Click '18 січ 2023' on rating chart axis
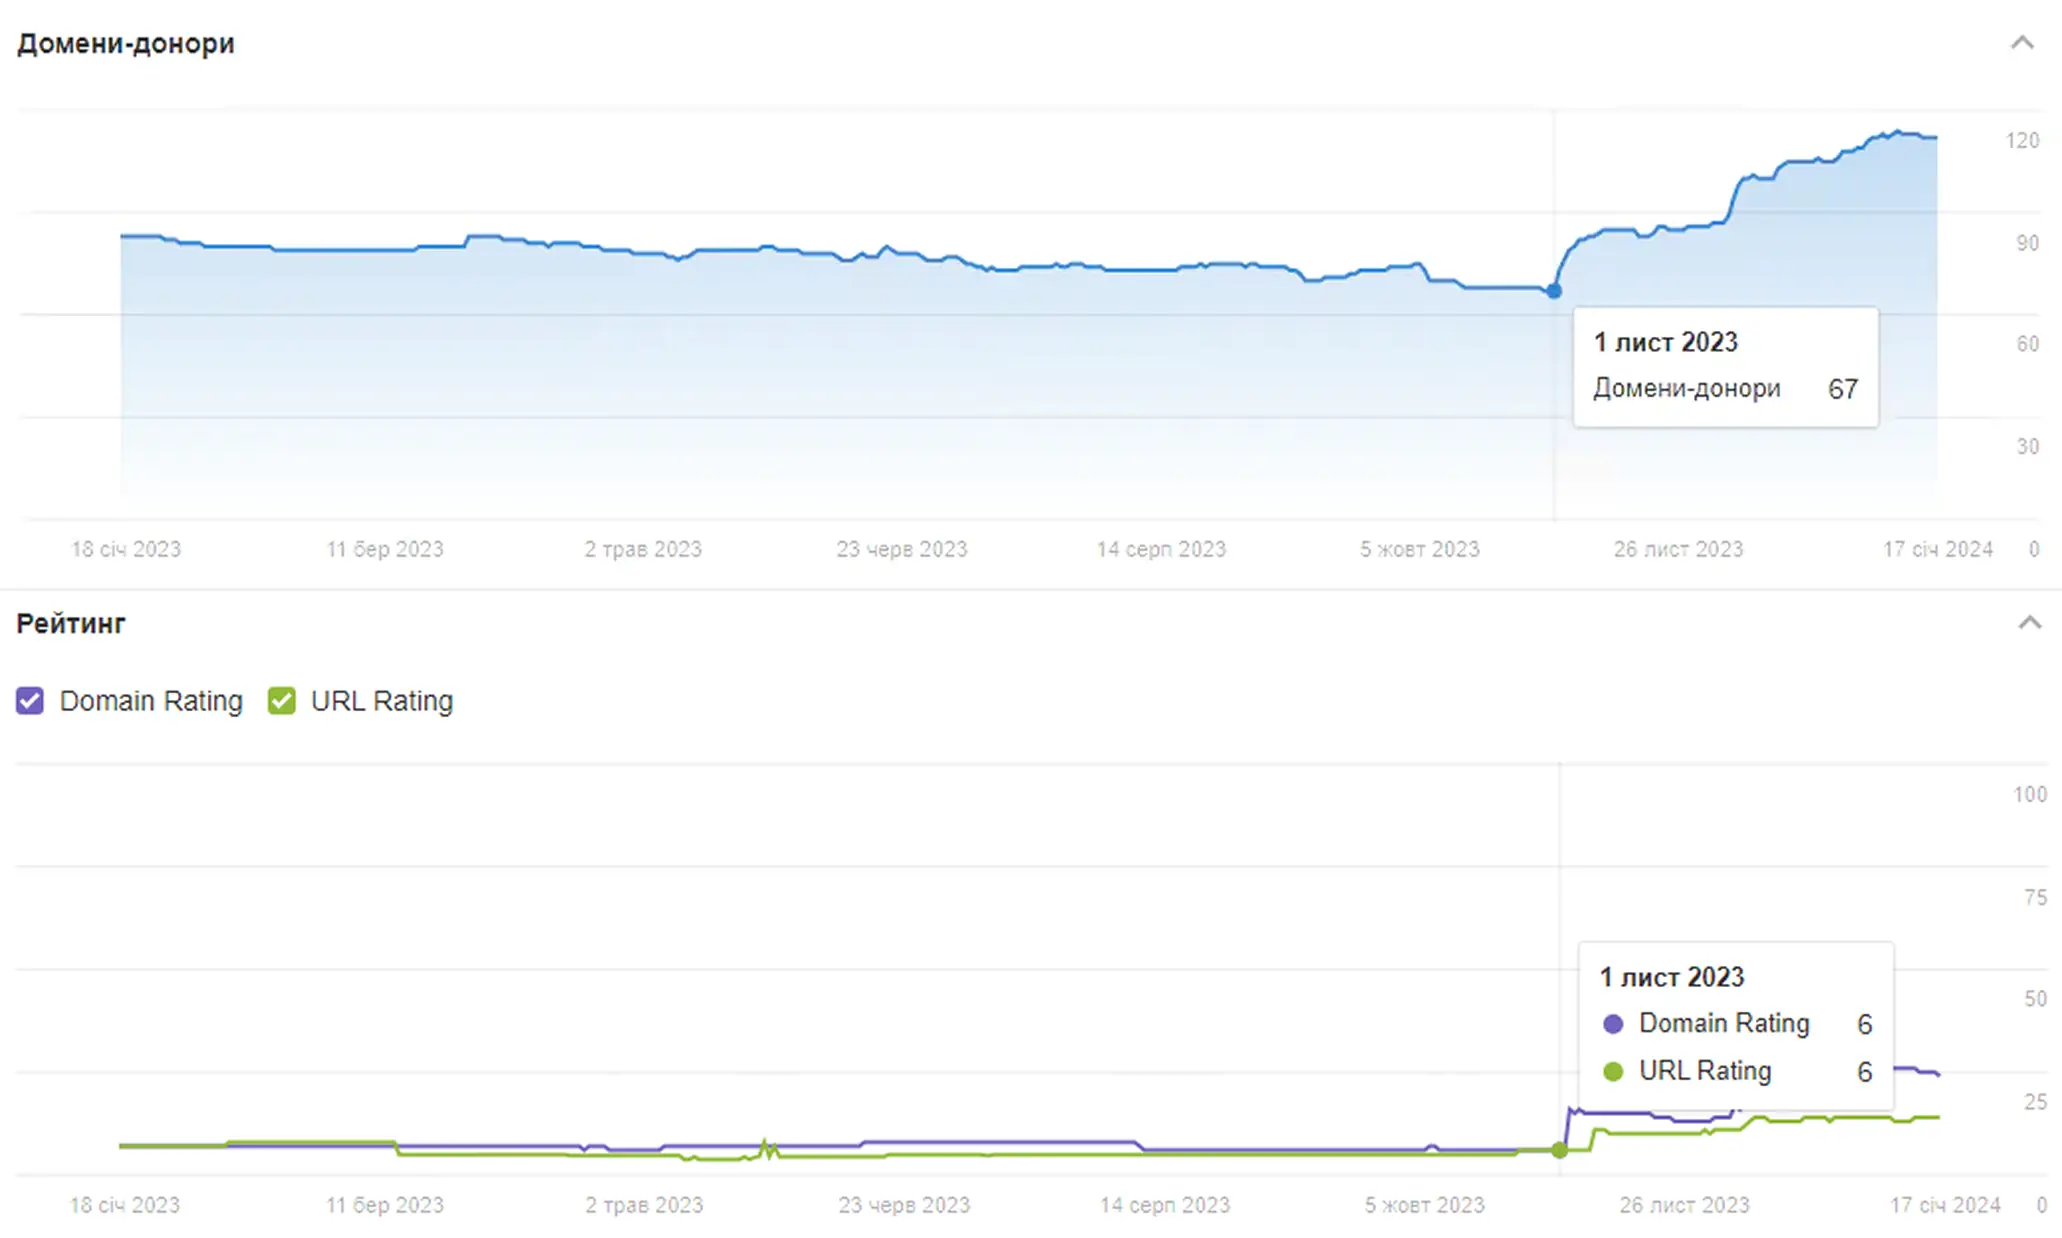The height and width of the screenshot is (1238, 2062). pyautogui.click(x=125, y=1205)
